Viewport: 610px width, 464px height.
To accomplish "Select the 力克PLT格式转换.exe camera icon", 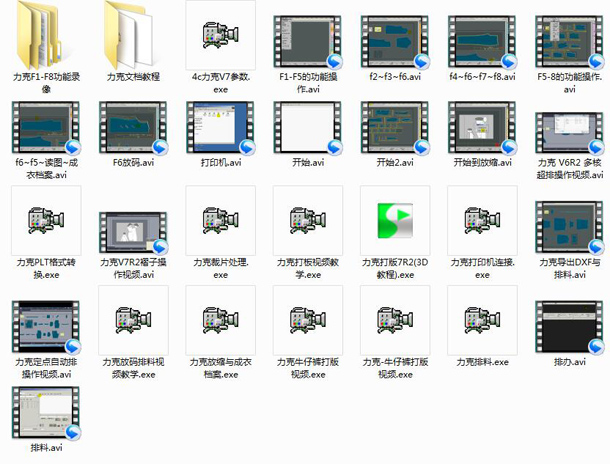I will tap(46, 221).
